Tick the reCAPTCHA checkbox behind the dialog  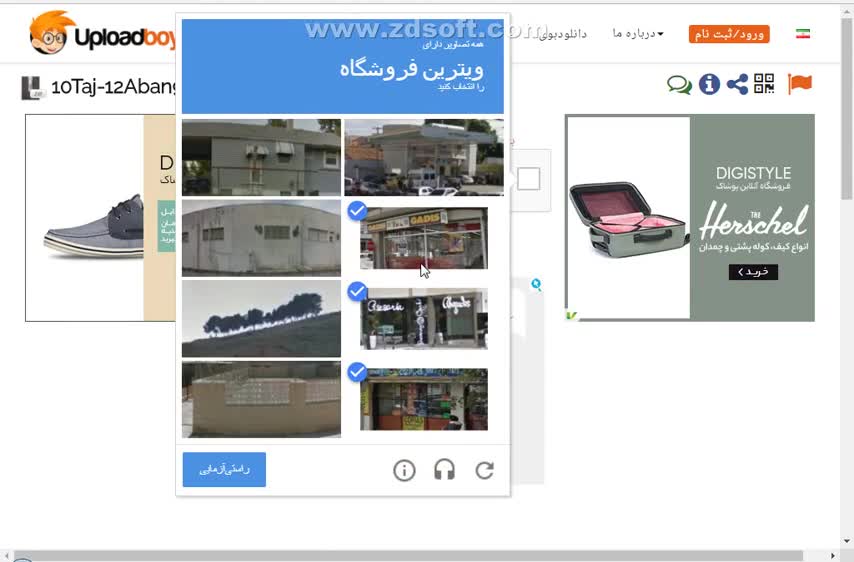click(528, 179)
